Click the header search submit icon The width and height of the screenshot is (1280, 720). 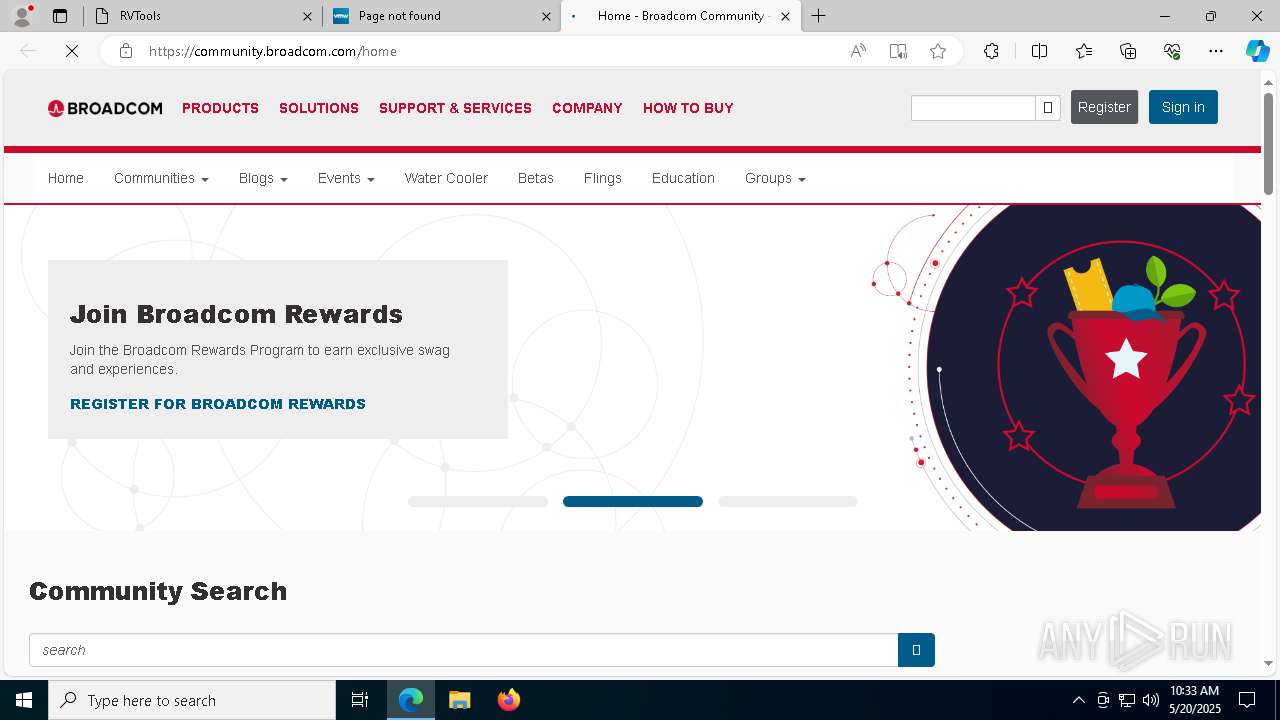point(1048,107)
